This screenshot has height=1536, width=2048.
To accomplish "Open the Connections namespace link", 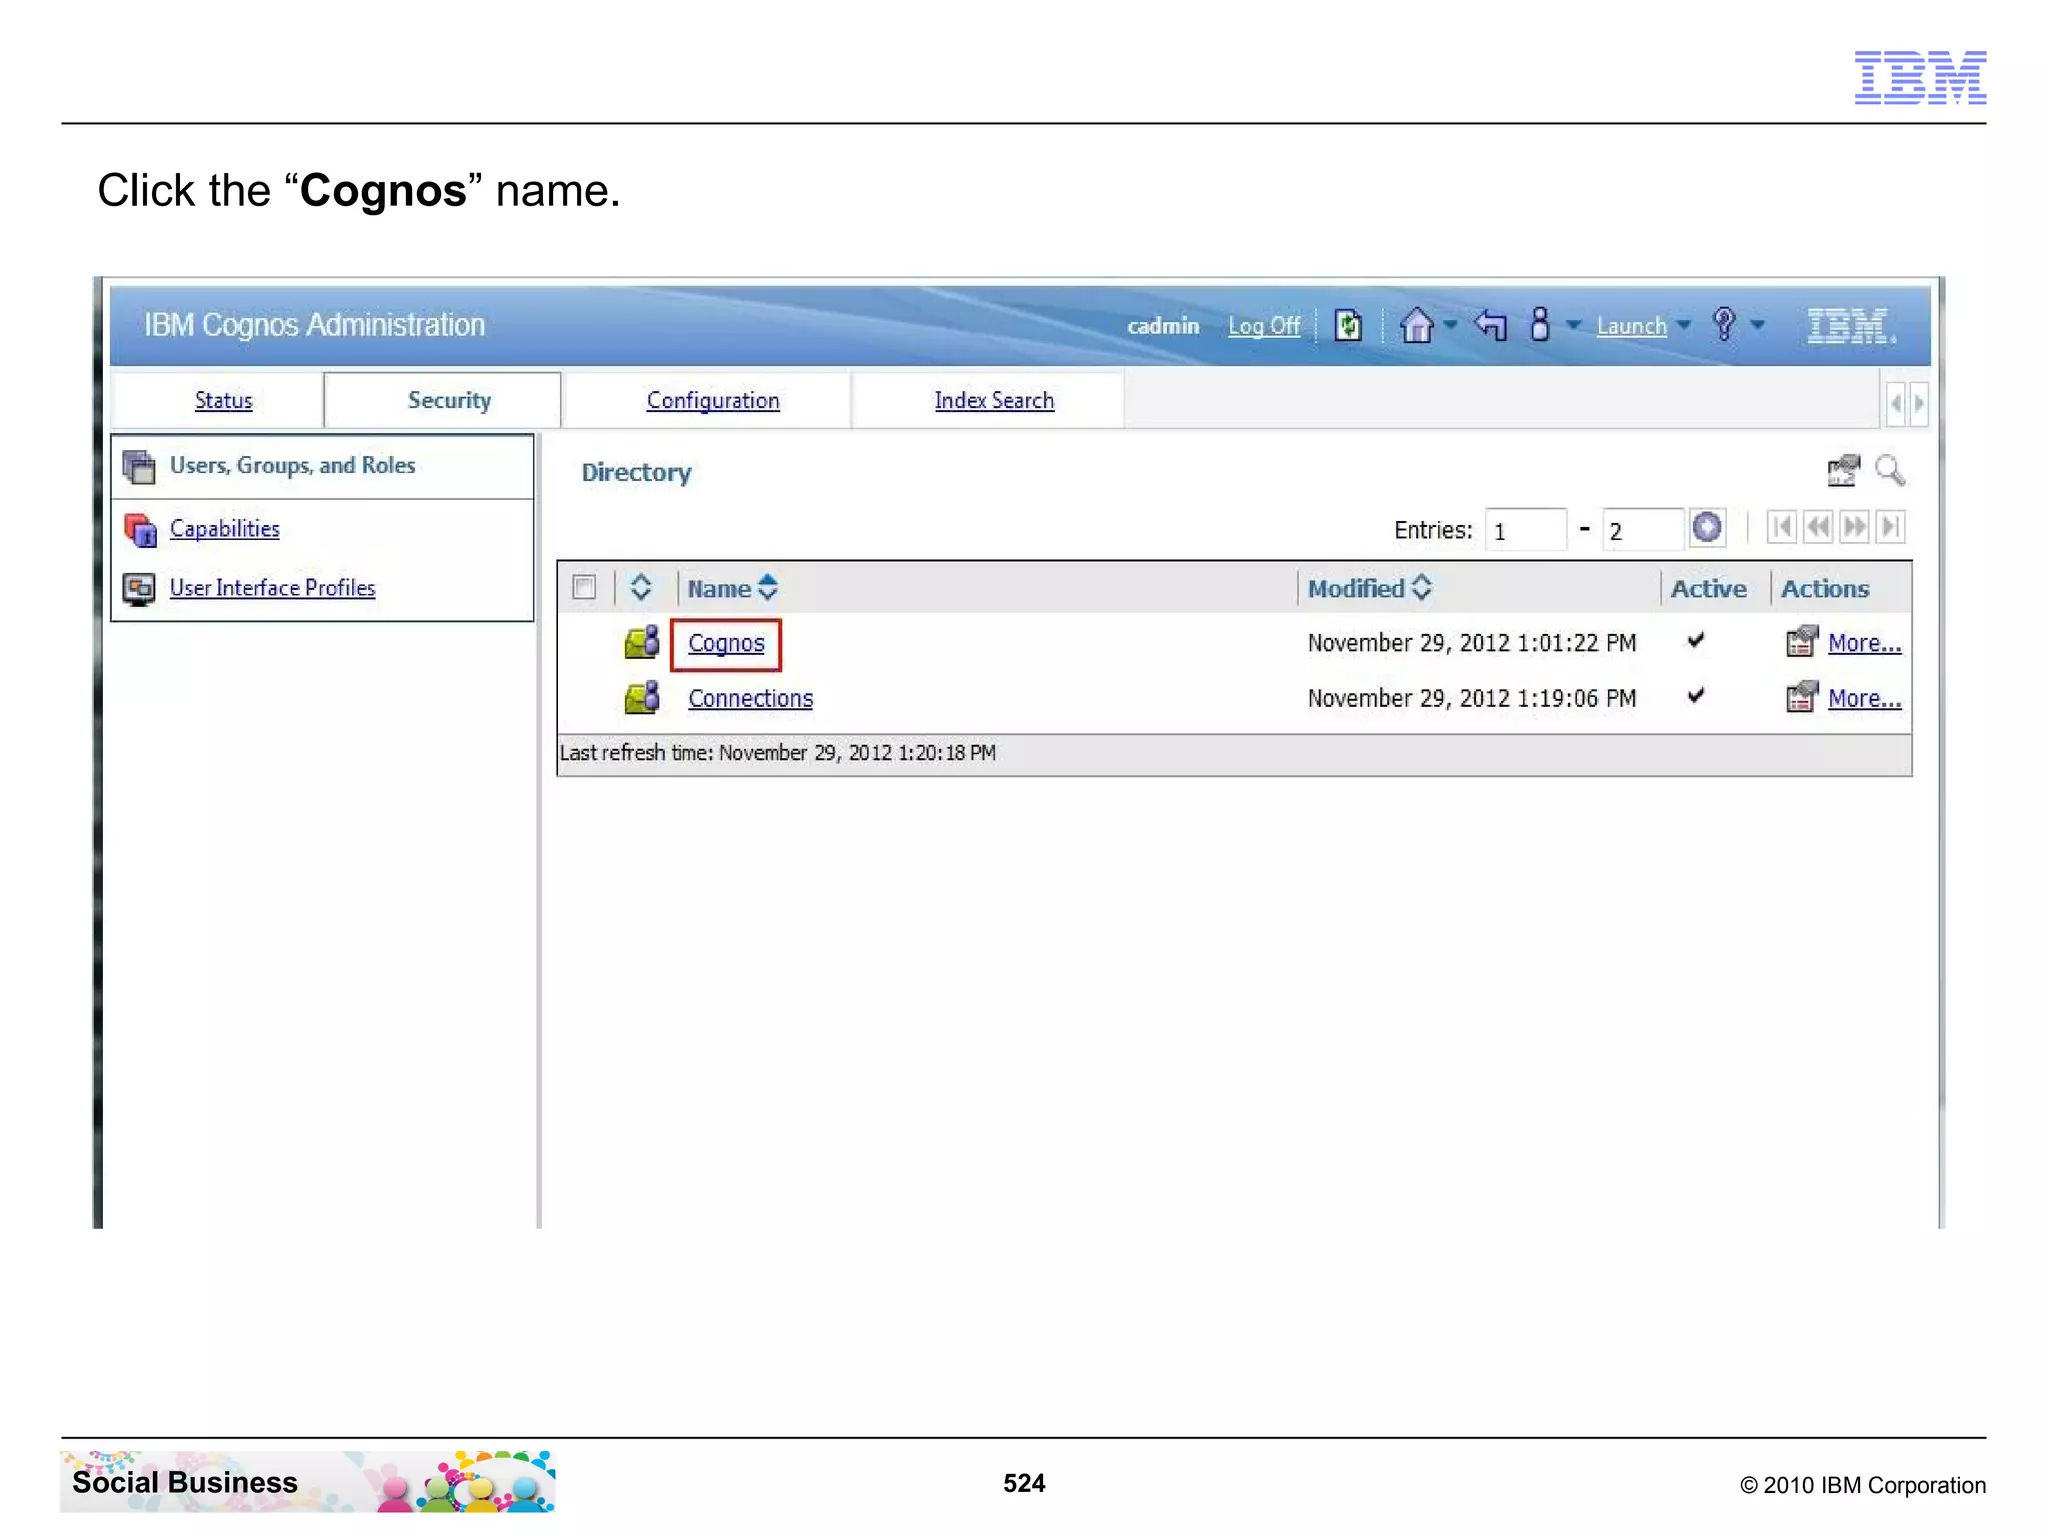I will [750, 698].
